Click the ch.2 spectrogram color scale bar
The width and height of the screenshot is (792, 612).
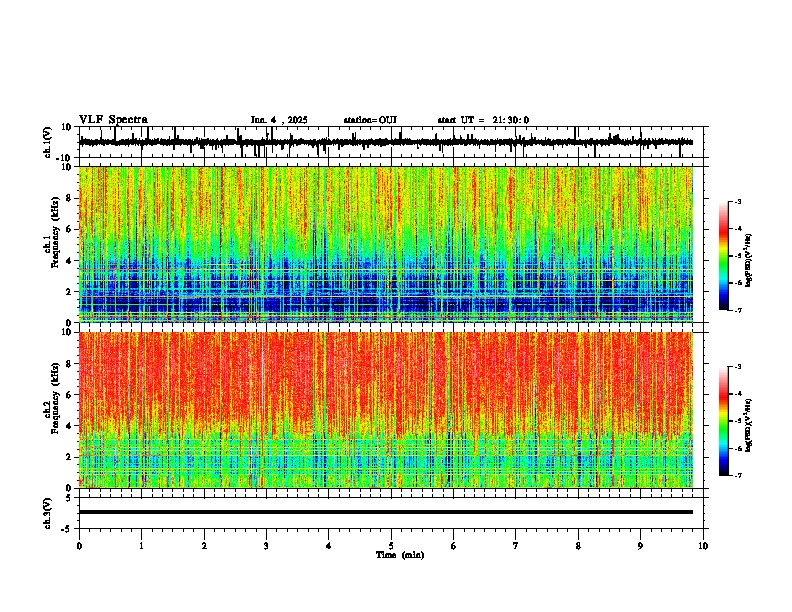[723, 421]
